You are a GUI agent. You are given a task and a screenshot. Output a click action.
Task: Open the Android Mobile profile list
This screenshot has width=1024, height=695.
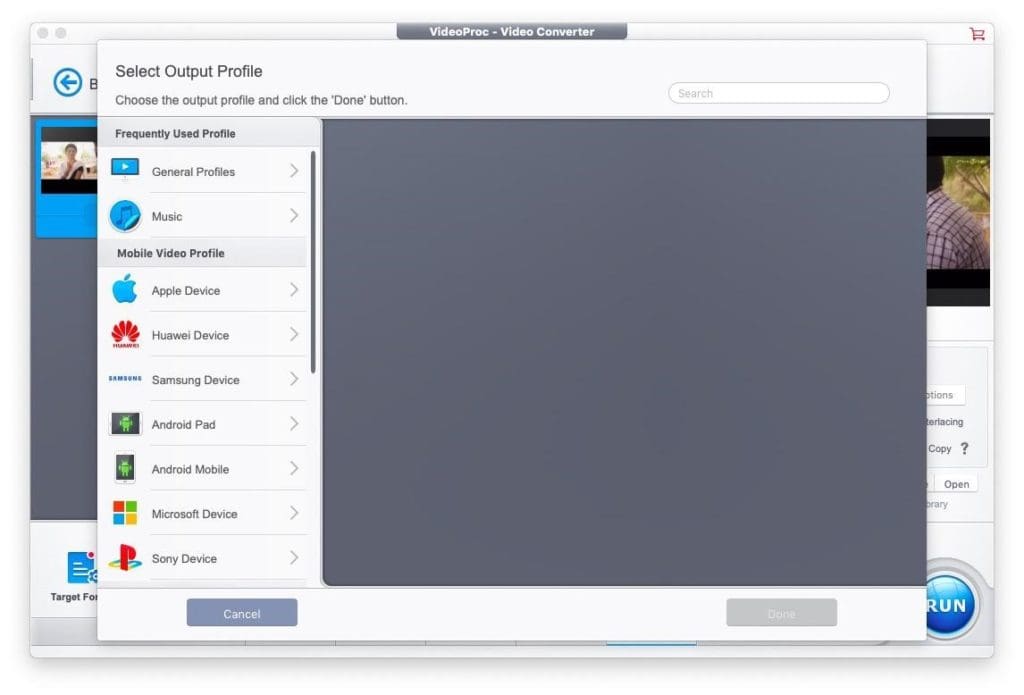(x=190, y=469)
